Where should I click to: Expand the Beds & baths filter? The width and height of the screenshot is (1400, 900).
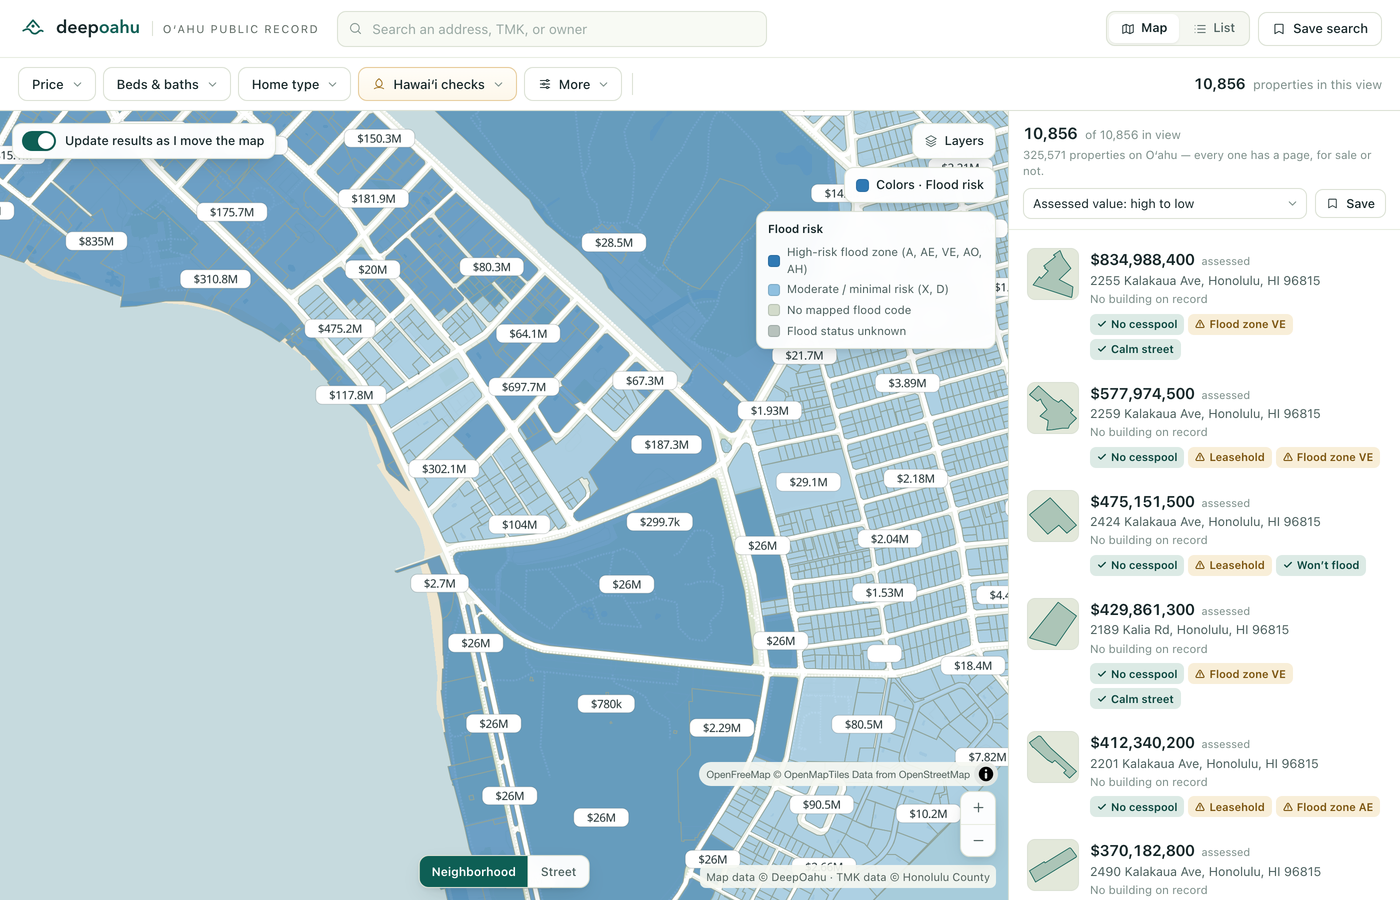pos(167,84)
